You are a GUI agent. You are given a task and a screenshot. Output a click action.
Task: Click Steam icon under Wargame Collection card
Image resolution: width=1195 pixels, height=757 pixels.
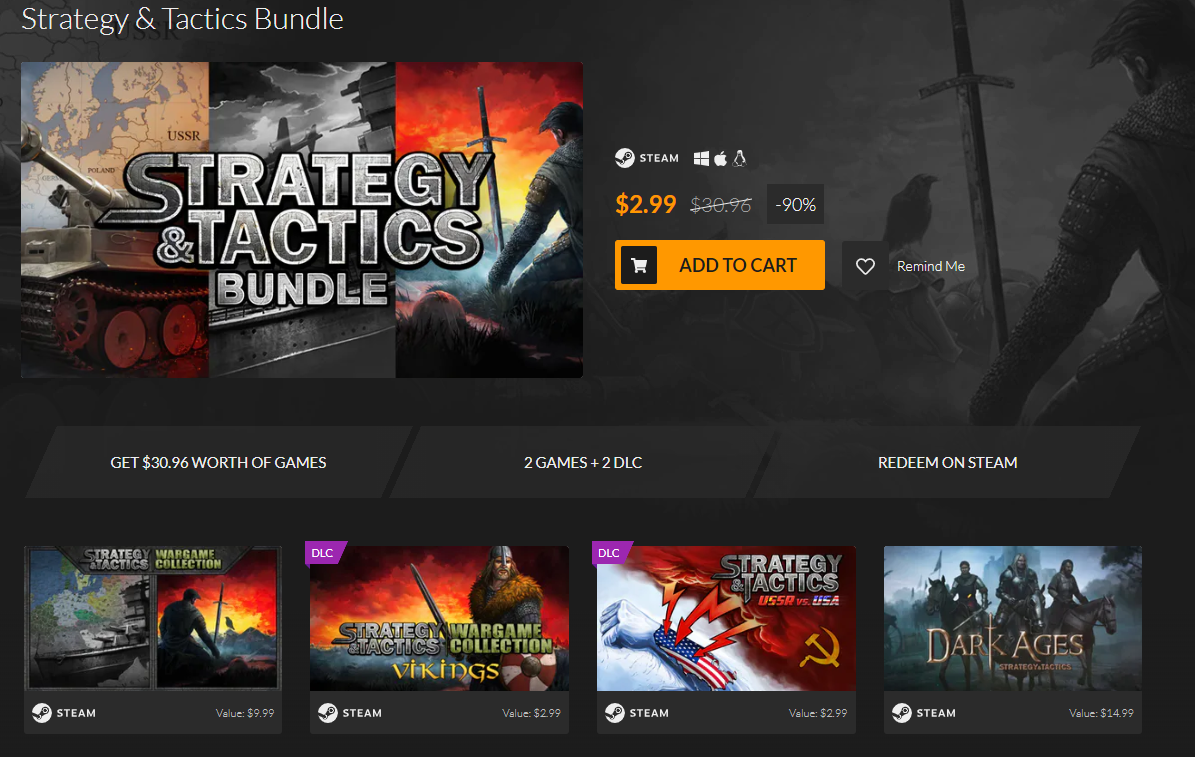click(42, 713)
